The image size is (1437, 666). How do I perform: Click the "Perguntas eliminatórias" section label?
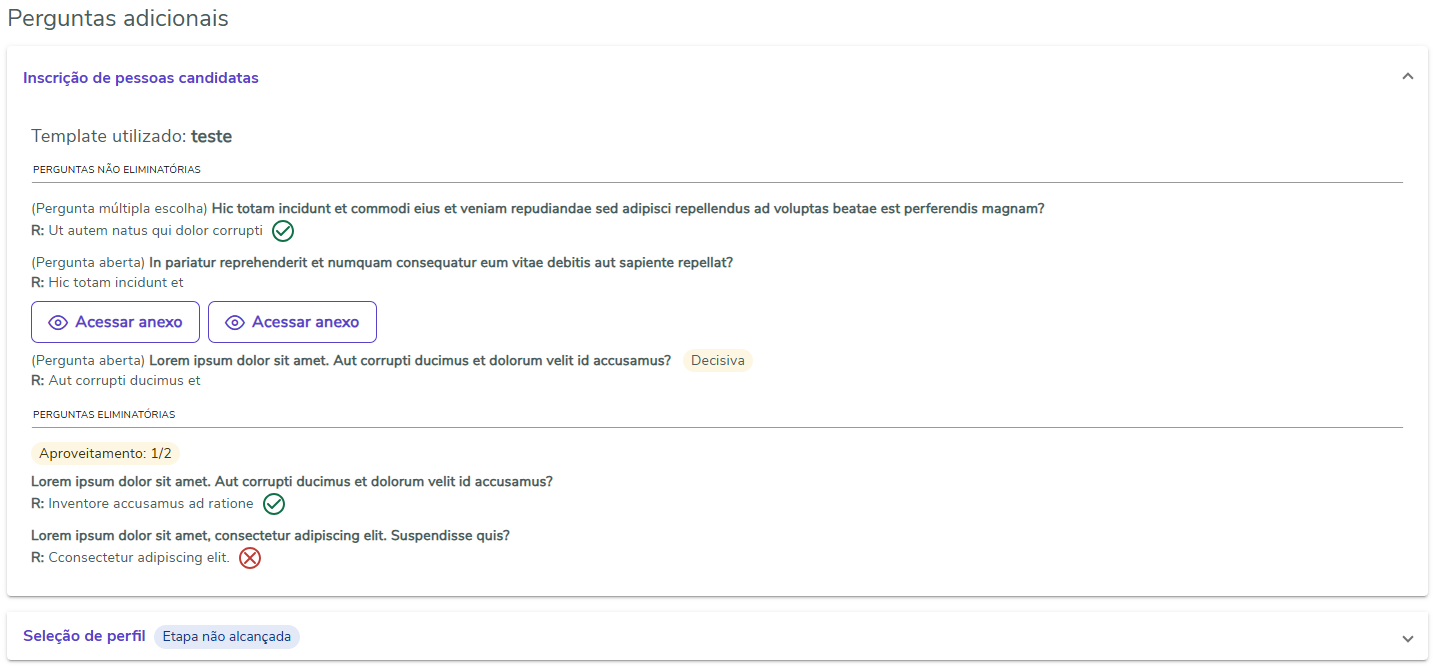point(104,414)
